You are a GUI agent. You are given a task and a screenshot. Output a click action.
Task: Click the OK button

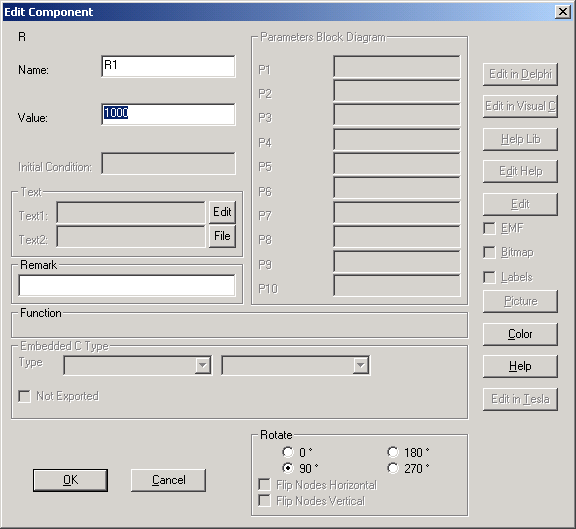pyautogui.click(x=70, y=480)
